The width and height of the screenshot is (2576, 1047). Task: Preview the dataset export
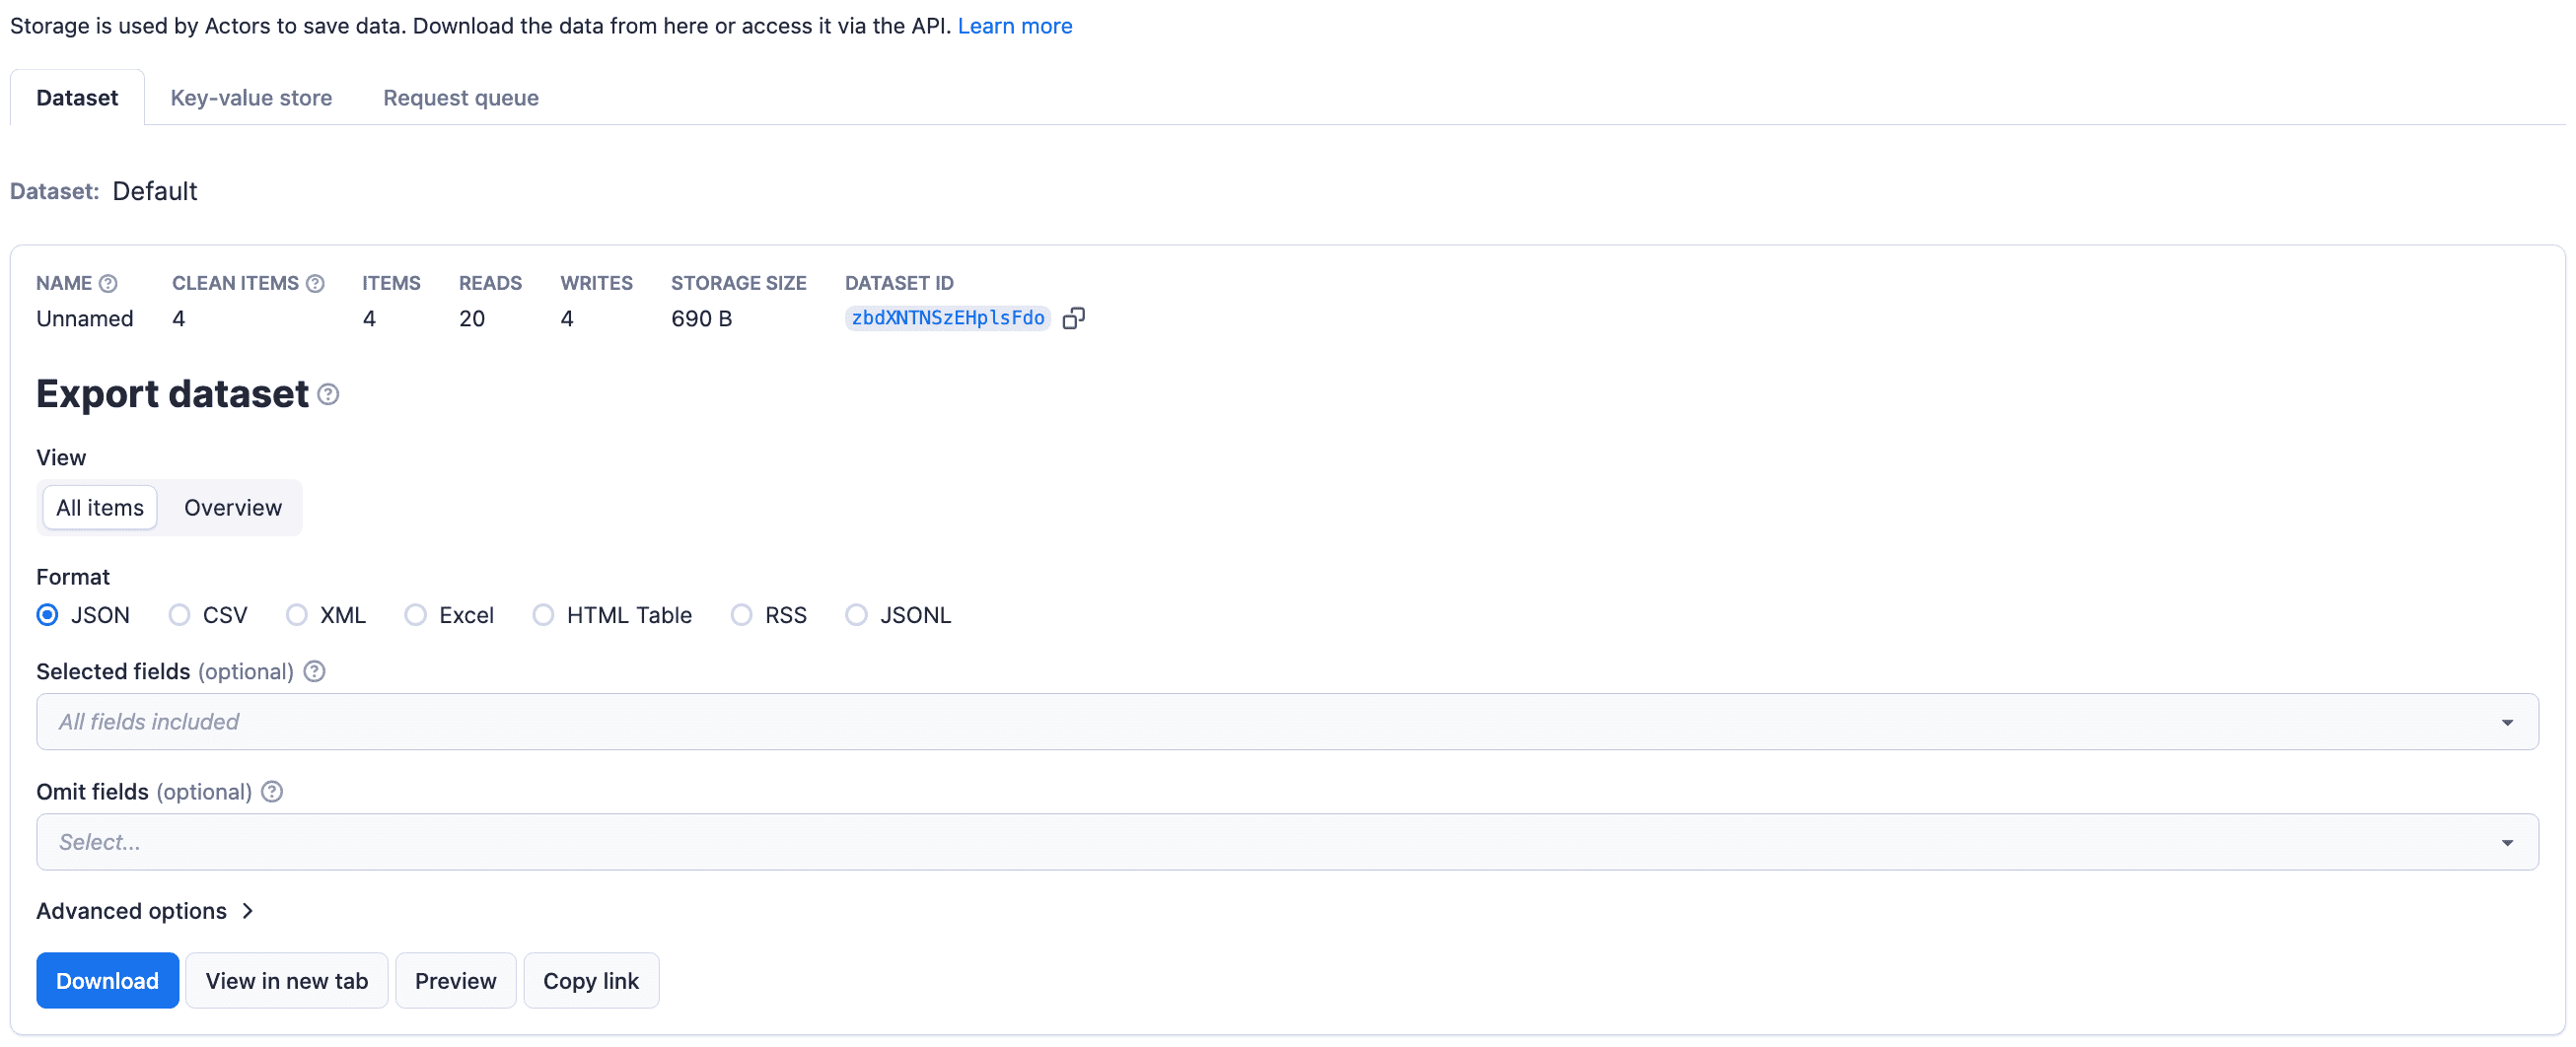click(455, 980)
